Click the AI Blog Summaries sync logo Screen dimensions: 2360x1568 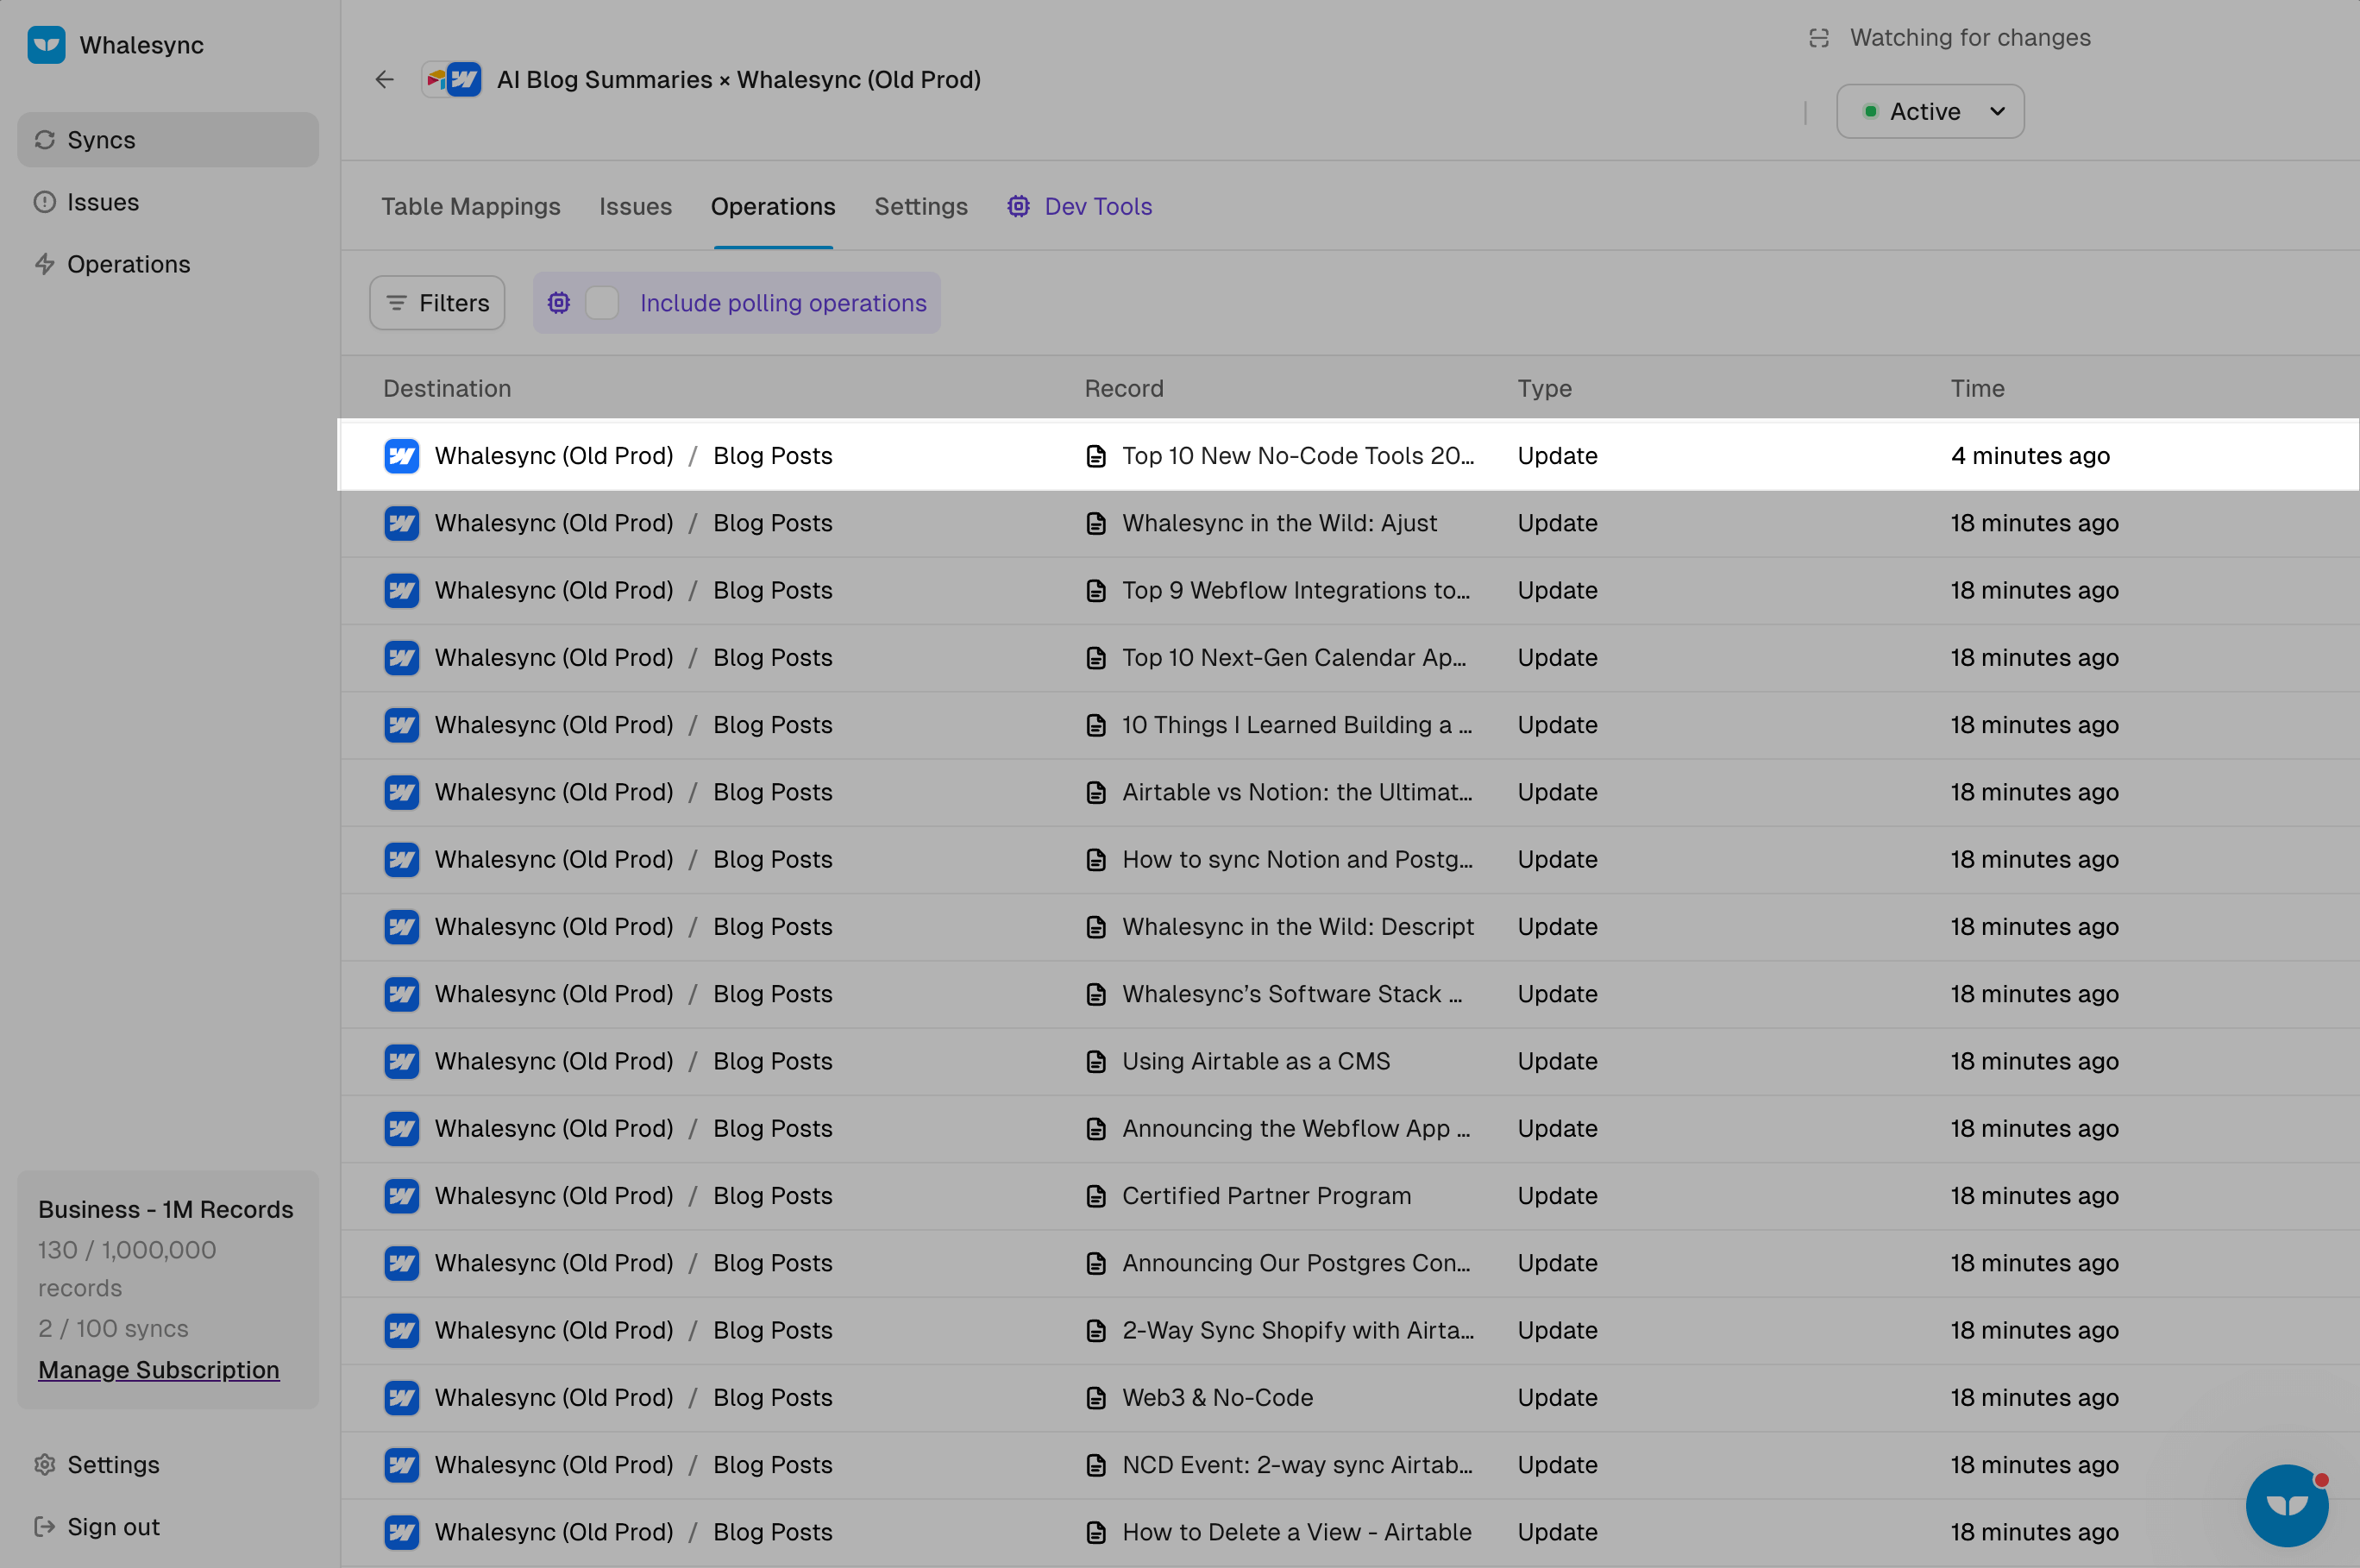click(x=452, y=80)
